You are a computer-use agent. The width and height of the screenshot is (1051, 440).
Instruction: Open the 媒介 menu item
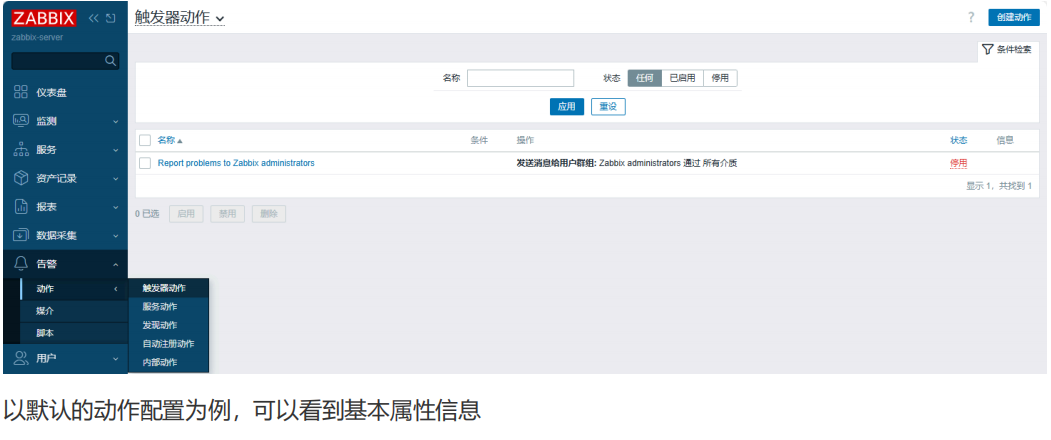point(74,311)
